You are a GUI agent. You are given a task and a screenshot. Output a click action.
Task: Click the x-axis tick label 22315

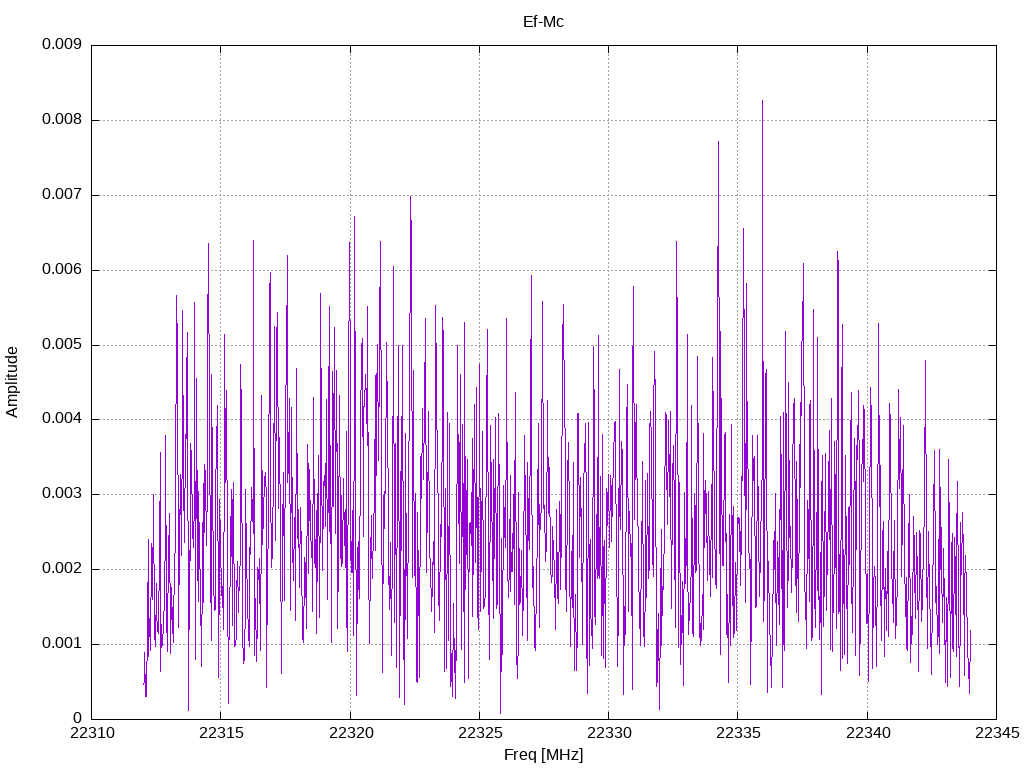tap(221, 733)
